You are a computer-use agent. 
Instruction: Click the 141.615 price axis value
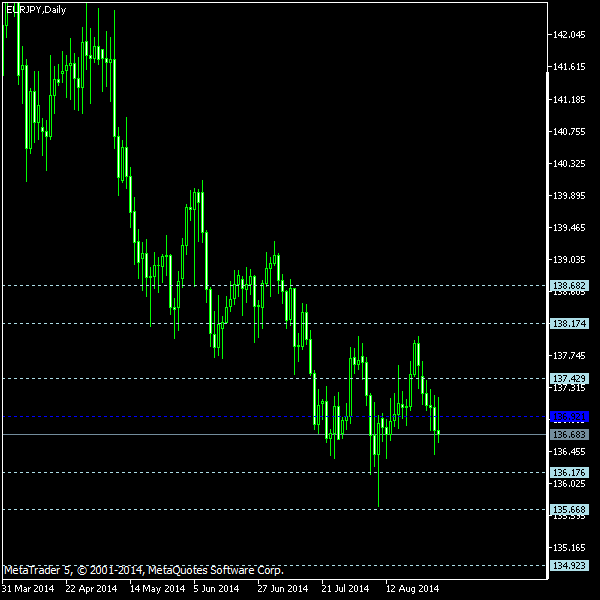click(x=569, y=67)
